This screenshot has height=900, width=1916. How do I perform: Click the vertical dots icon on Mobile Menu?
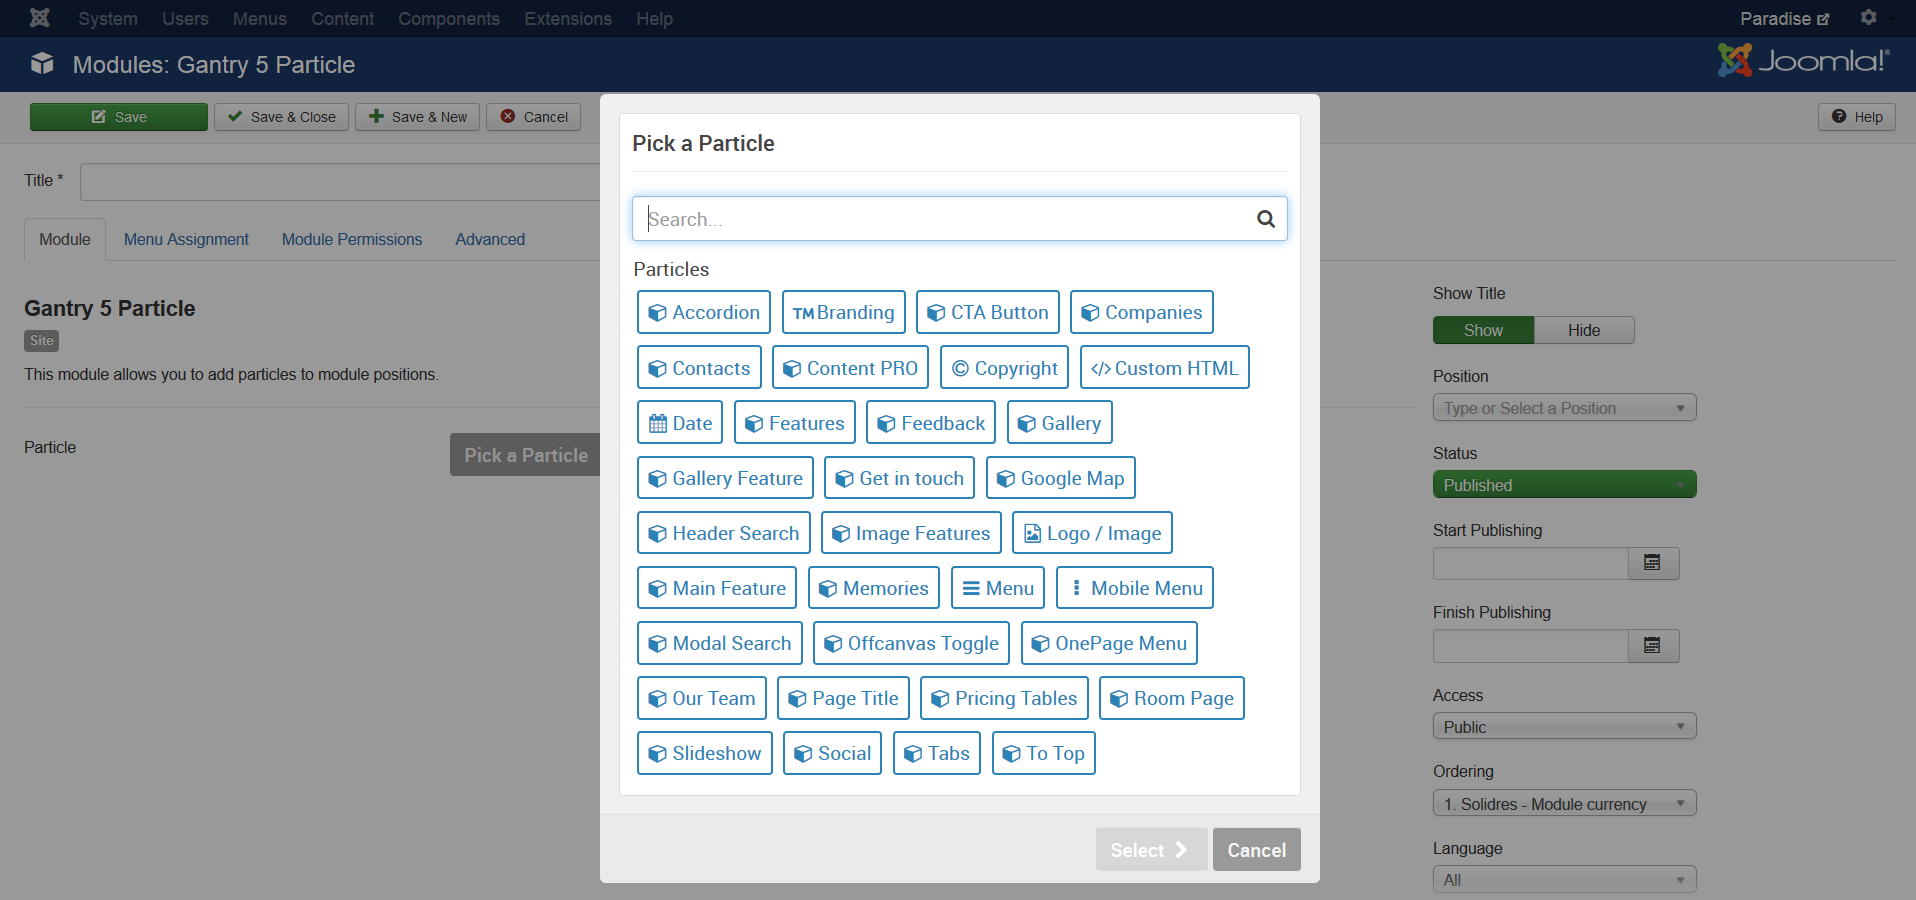(1076, 589)
